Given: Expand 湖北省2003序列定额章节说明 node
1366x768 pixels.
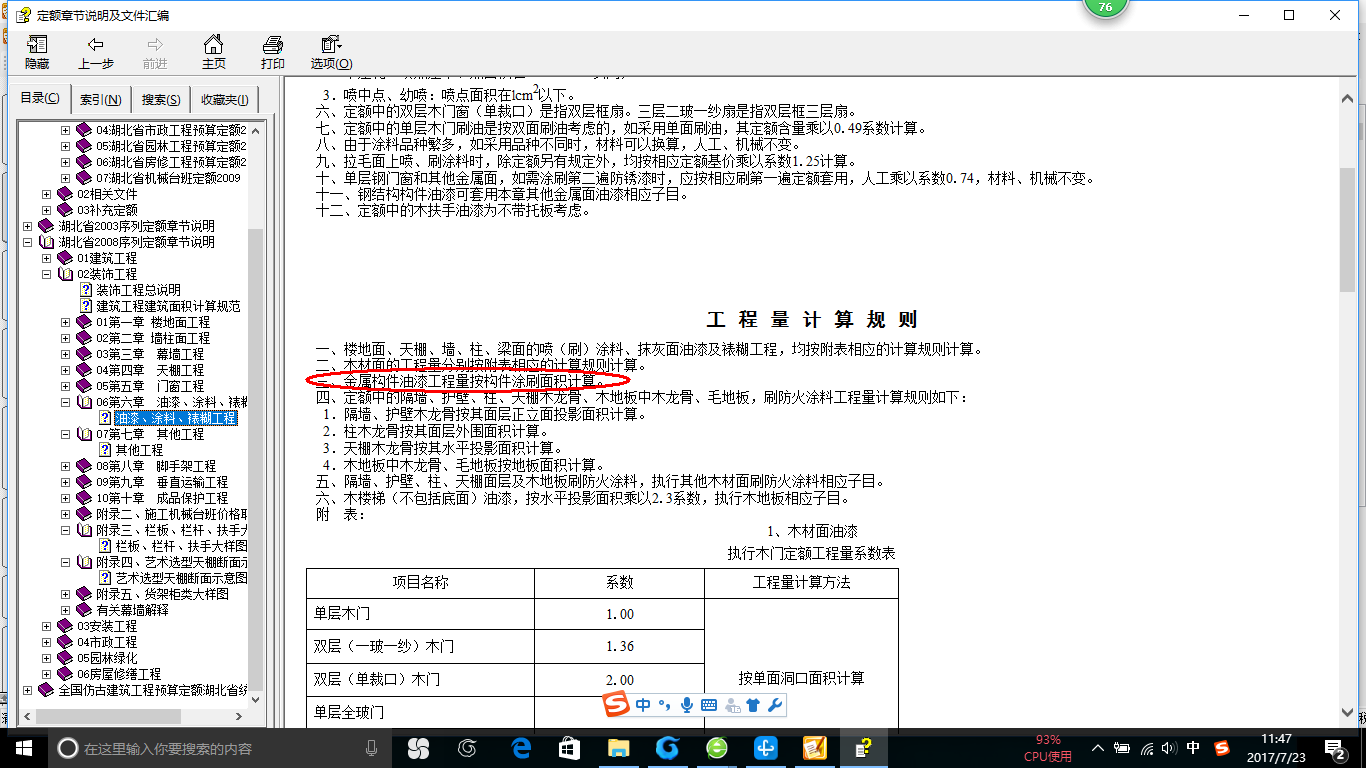Looking at the screenshot, I should [x=28, y=226].
